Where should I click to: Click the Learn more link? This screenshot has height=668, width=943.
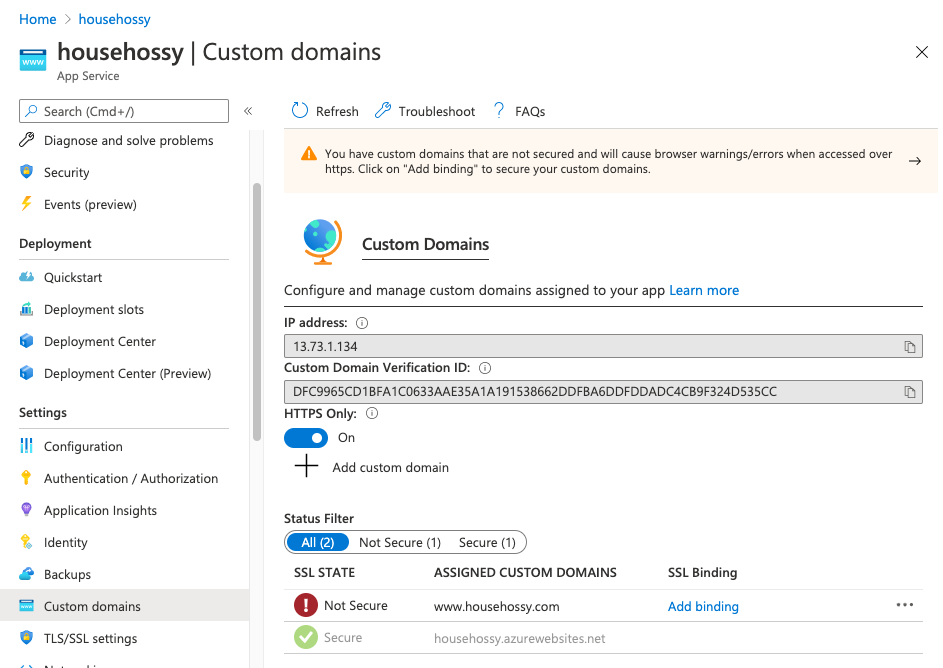(x=704, y=290)
